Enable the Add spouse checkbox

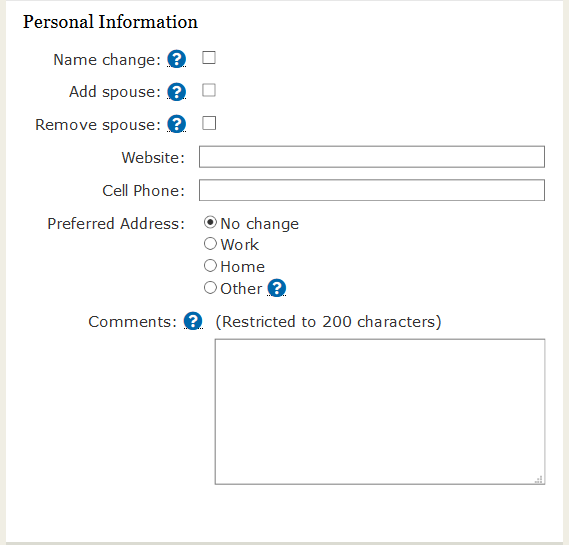[209, 90]
